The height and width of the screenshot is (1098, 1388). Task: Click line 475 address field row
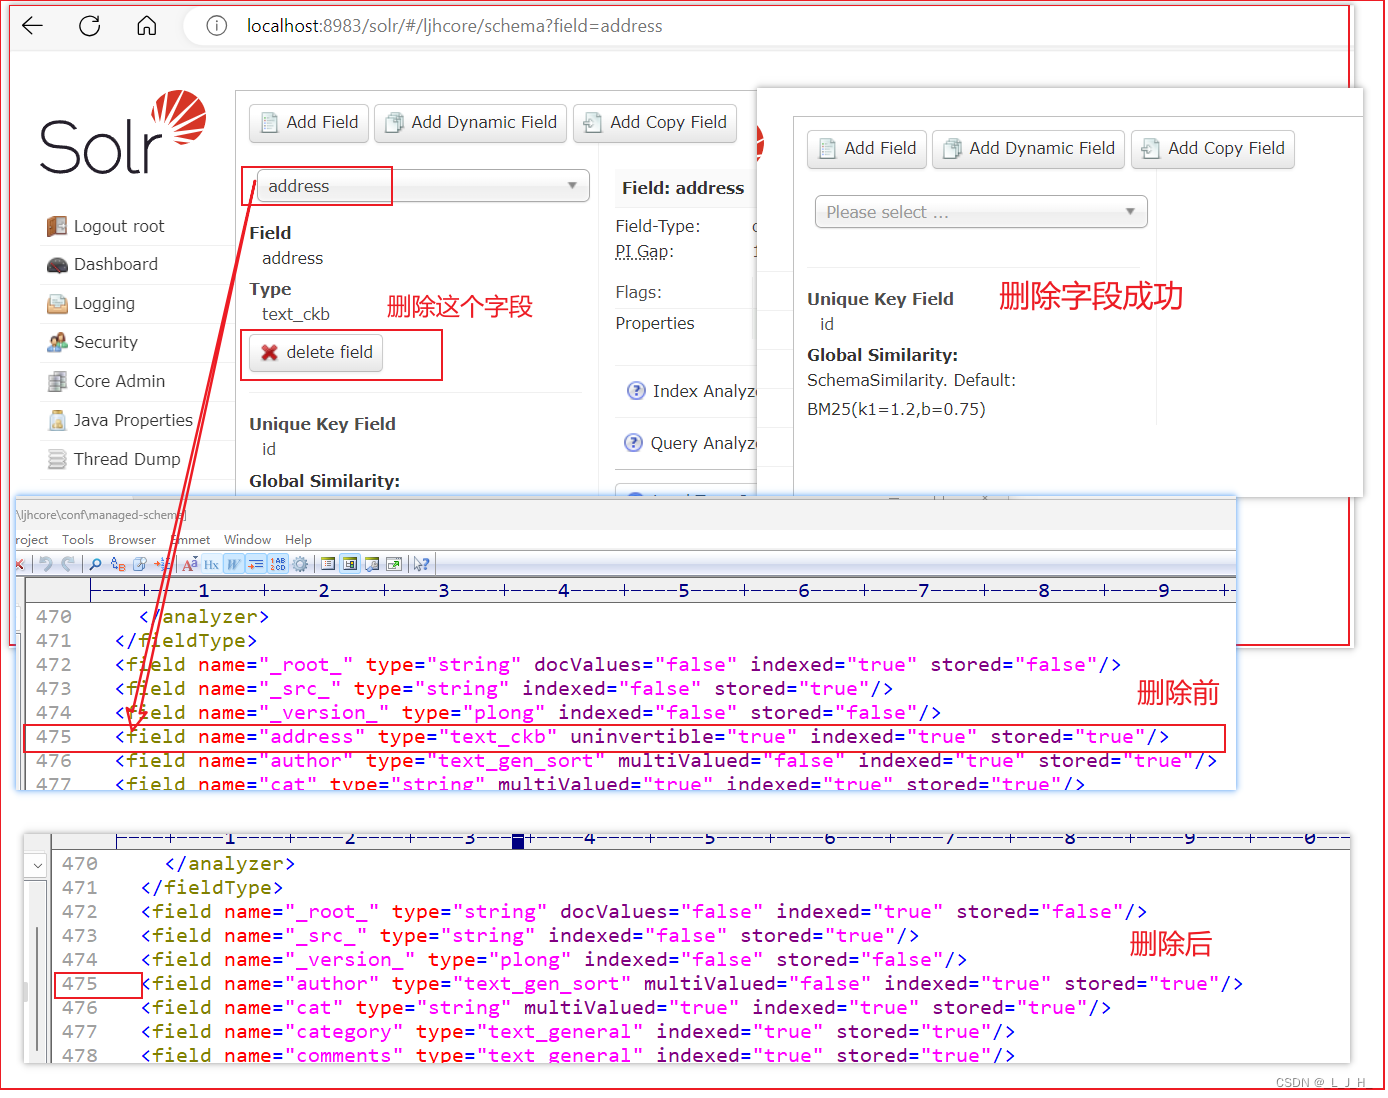click(624, 737)
